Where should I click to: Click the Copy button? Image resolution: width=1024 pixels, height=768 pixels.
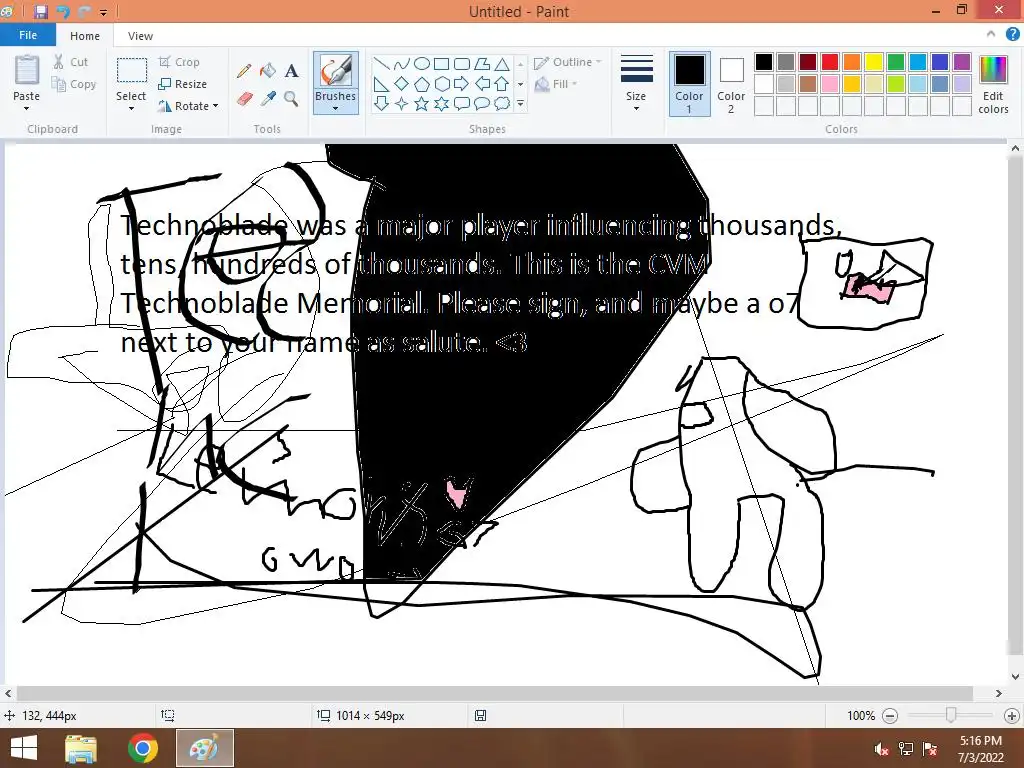pos(74,84)
